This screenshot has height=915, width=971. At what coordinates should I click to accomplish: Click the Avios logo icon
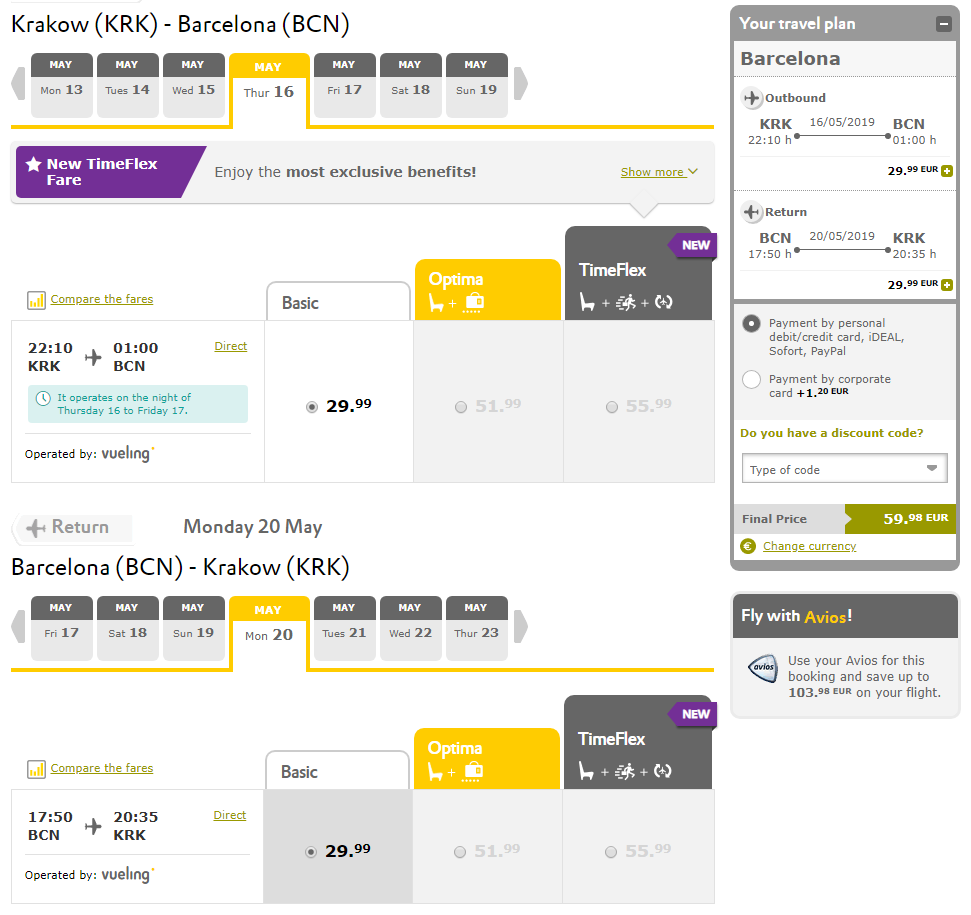tap(764, 669)
